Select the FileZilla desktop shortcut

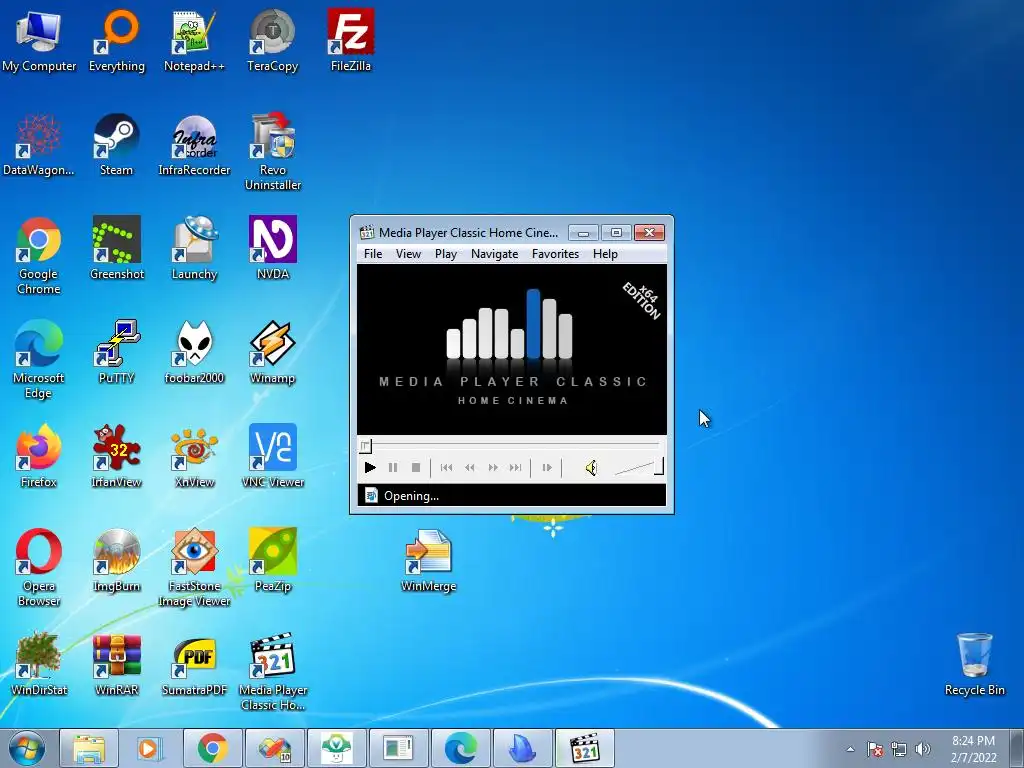351,40
